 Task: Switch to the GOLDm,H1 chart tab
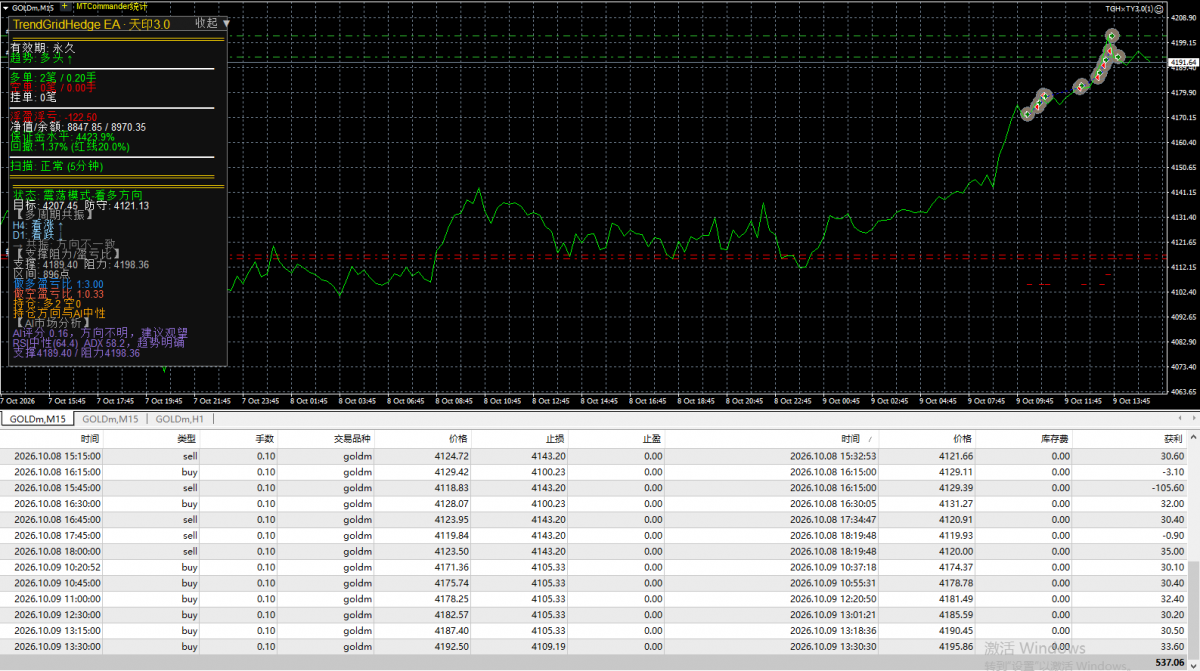coord(179,419)
